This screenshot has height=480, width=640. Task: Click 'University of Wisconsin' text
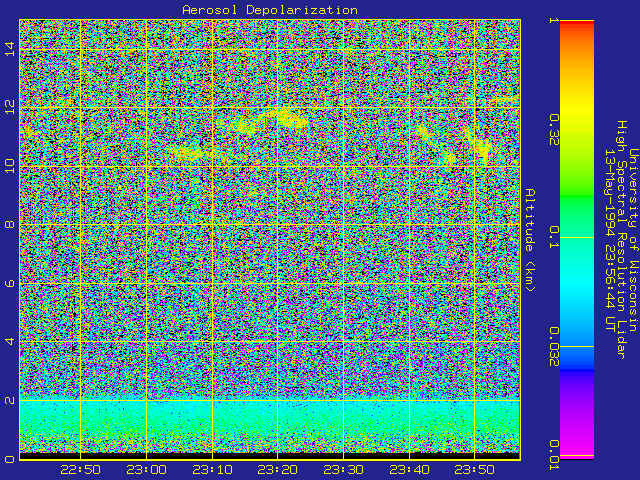pos(633,240)
